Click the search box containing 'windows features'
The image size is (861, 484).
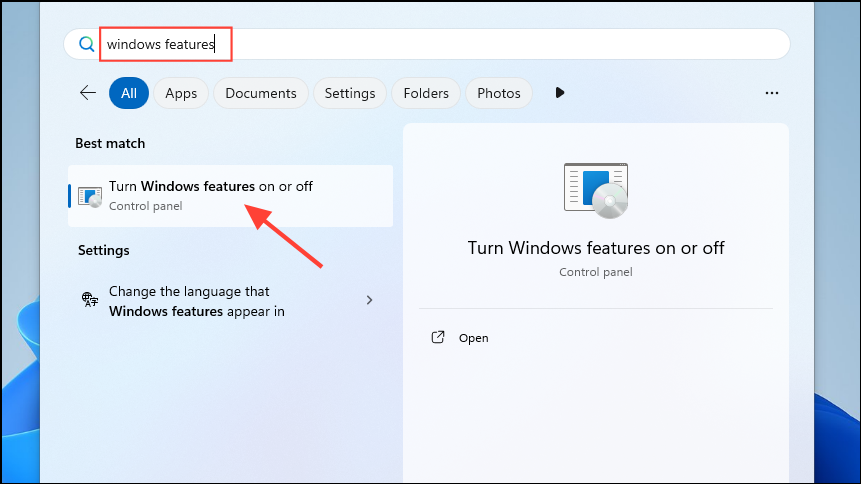pos(427,44)
